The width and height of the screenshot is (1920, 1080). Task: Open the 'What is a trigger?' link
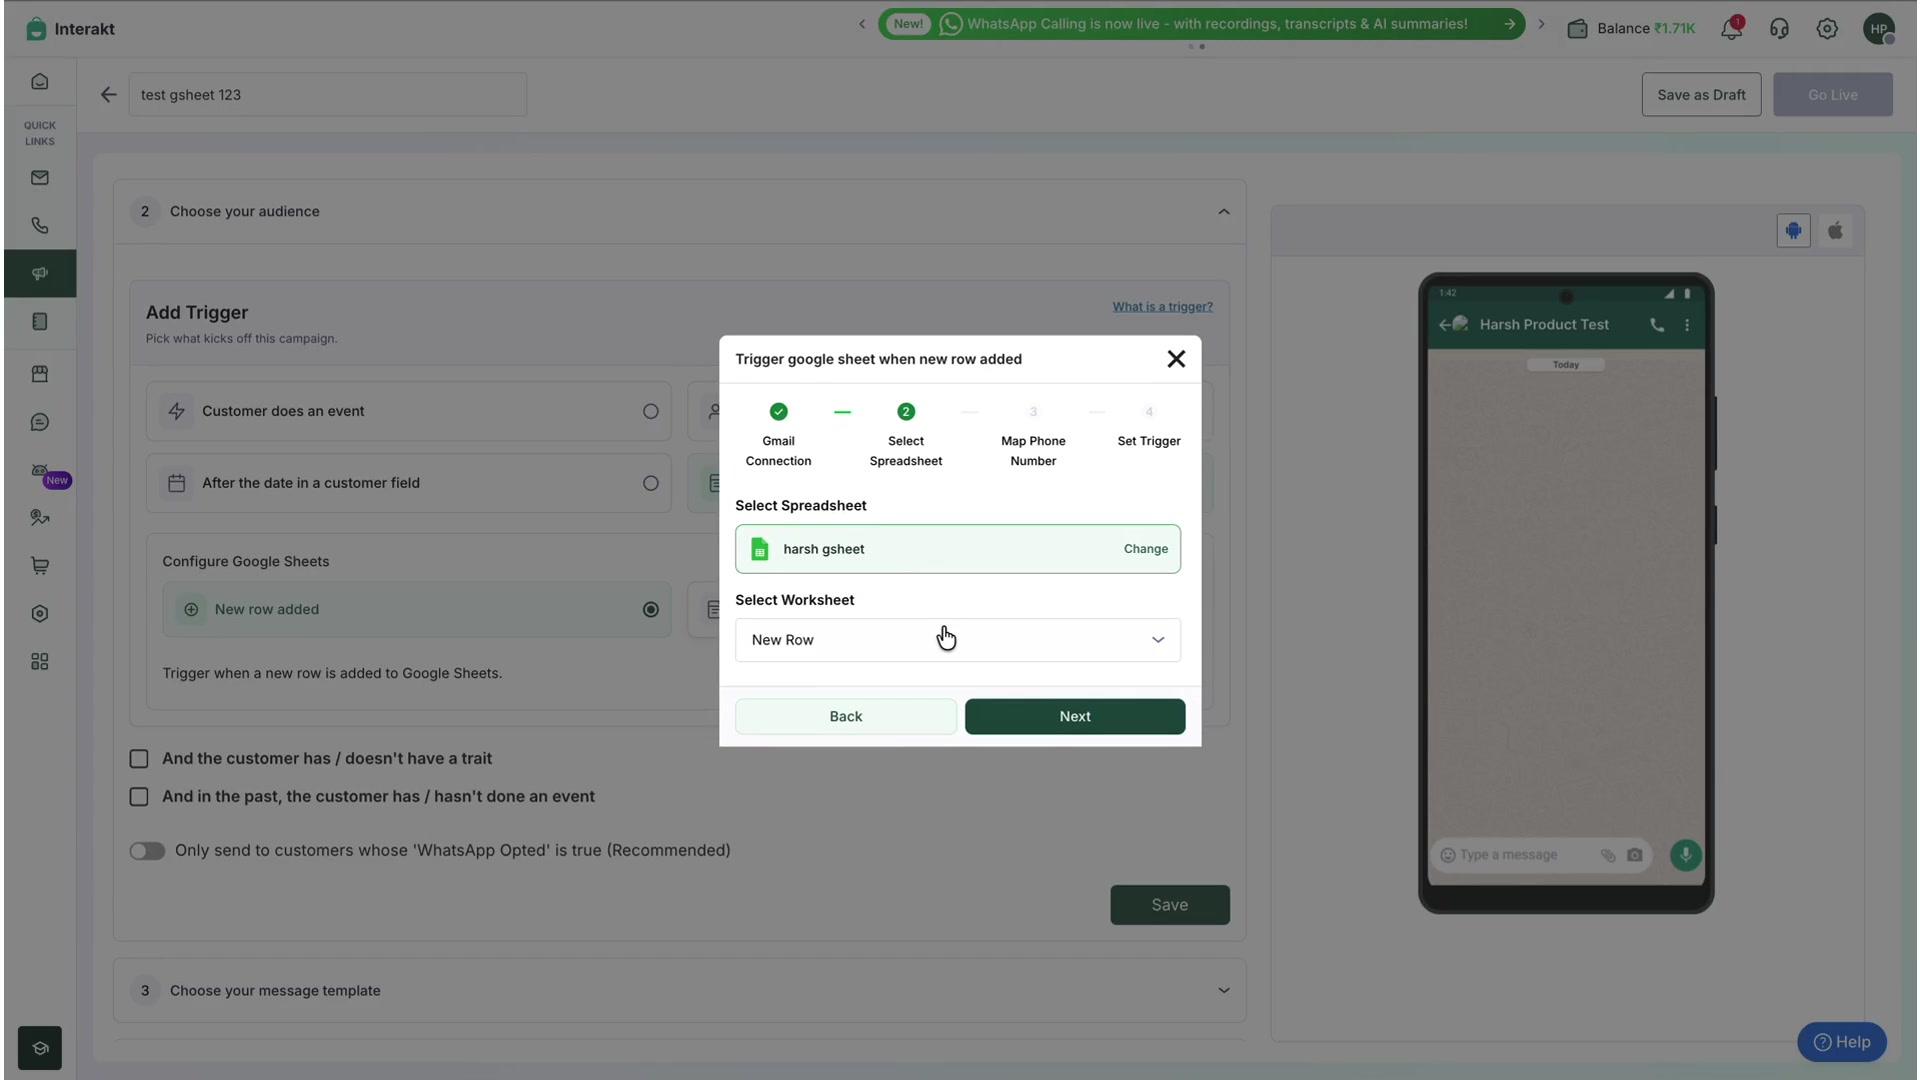(x=1162, y=307)
